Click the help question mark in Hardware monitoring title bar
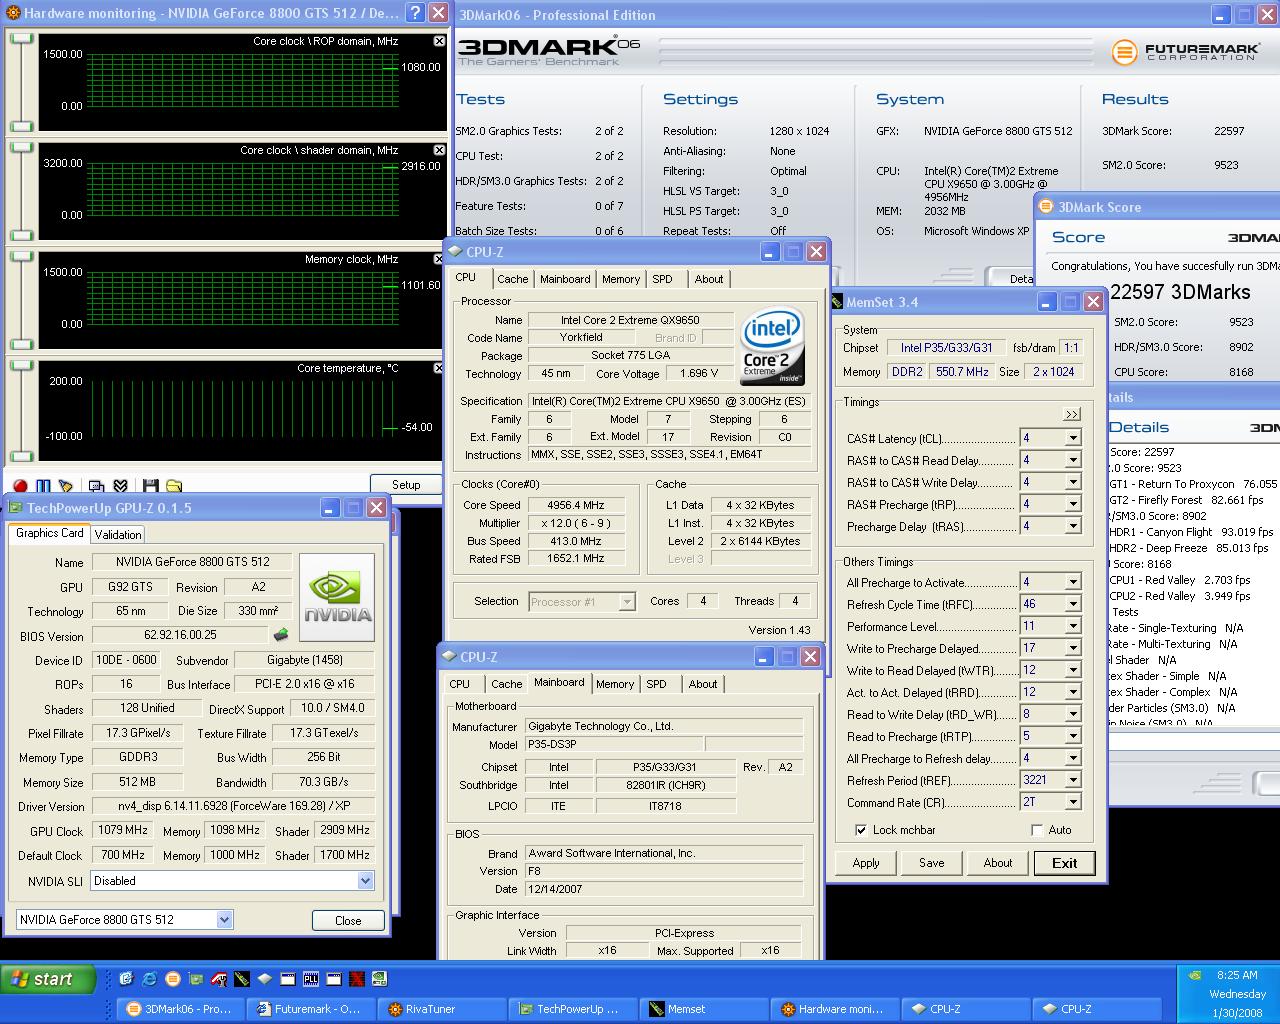The height and width of the screenshot is (1024, 1280). [415, 13]
